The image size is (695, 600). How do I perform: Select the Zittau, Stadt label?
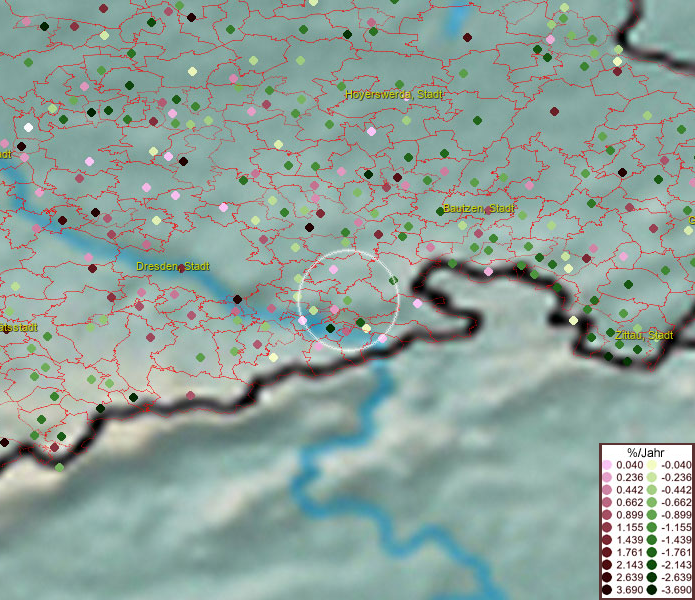click(x=644, y=335)
